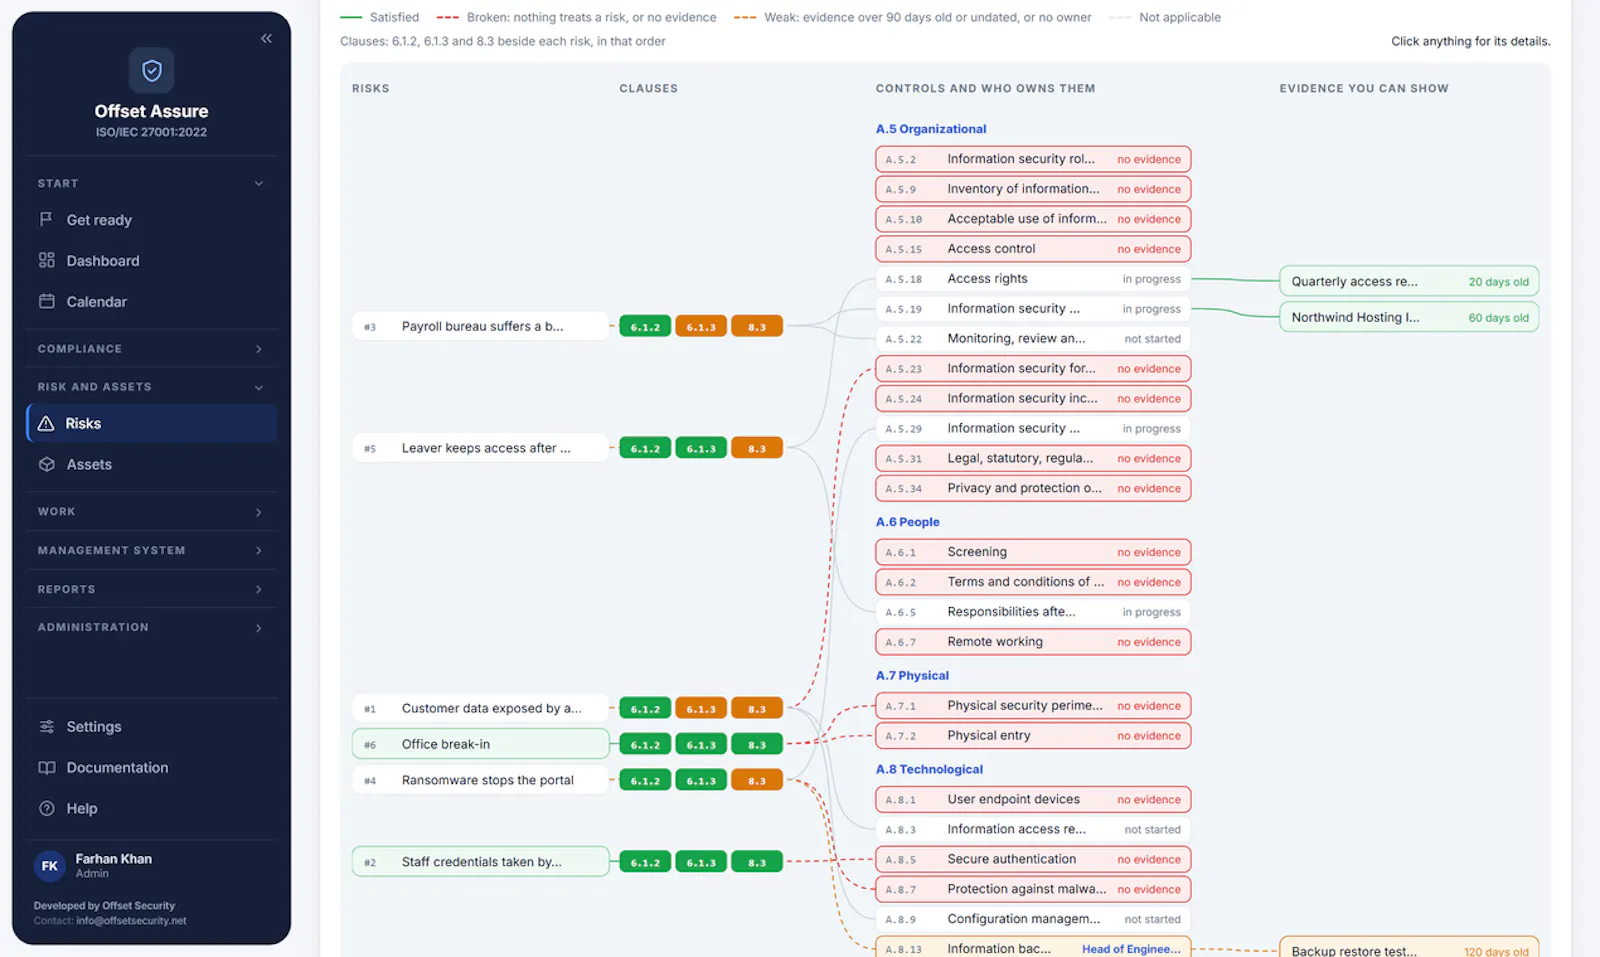
Task: Open control A.6.7 Remote working
Action: [1033, 641]
